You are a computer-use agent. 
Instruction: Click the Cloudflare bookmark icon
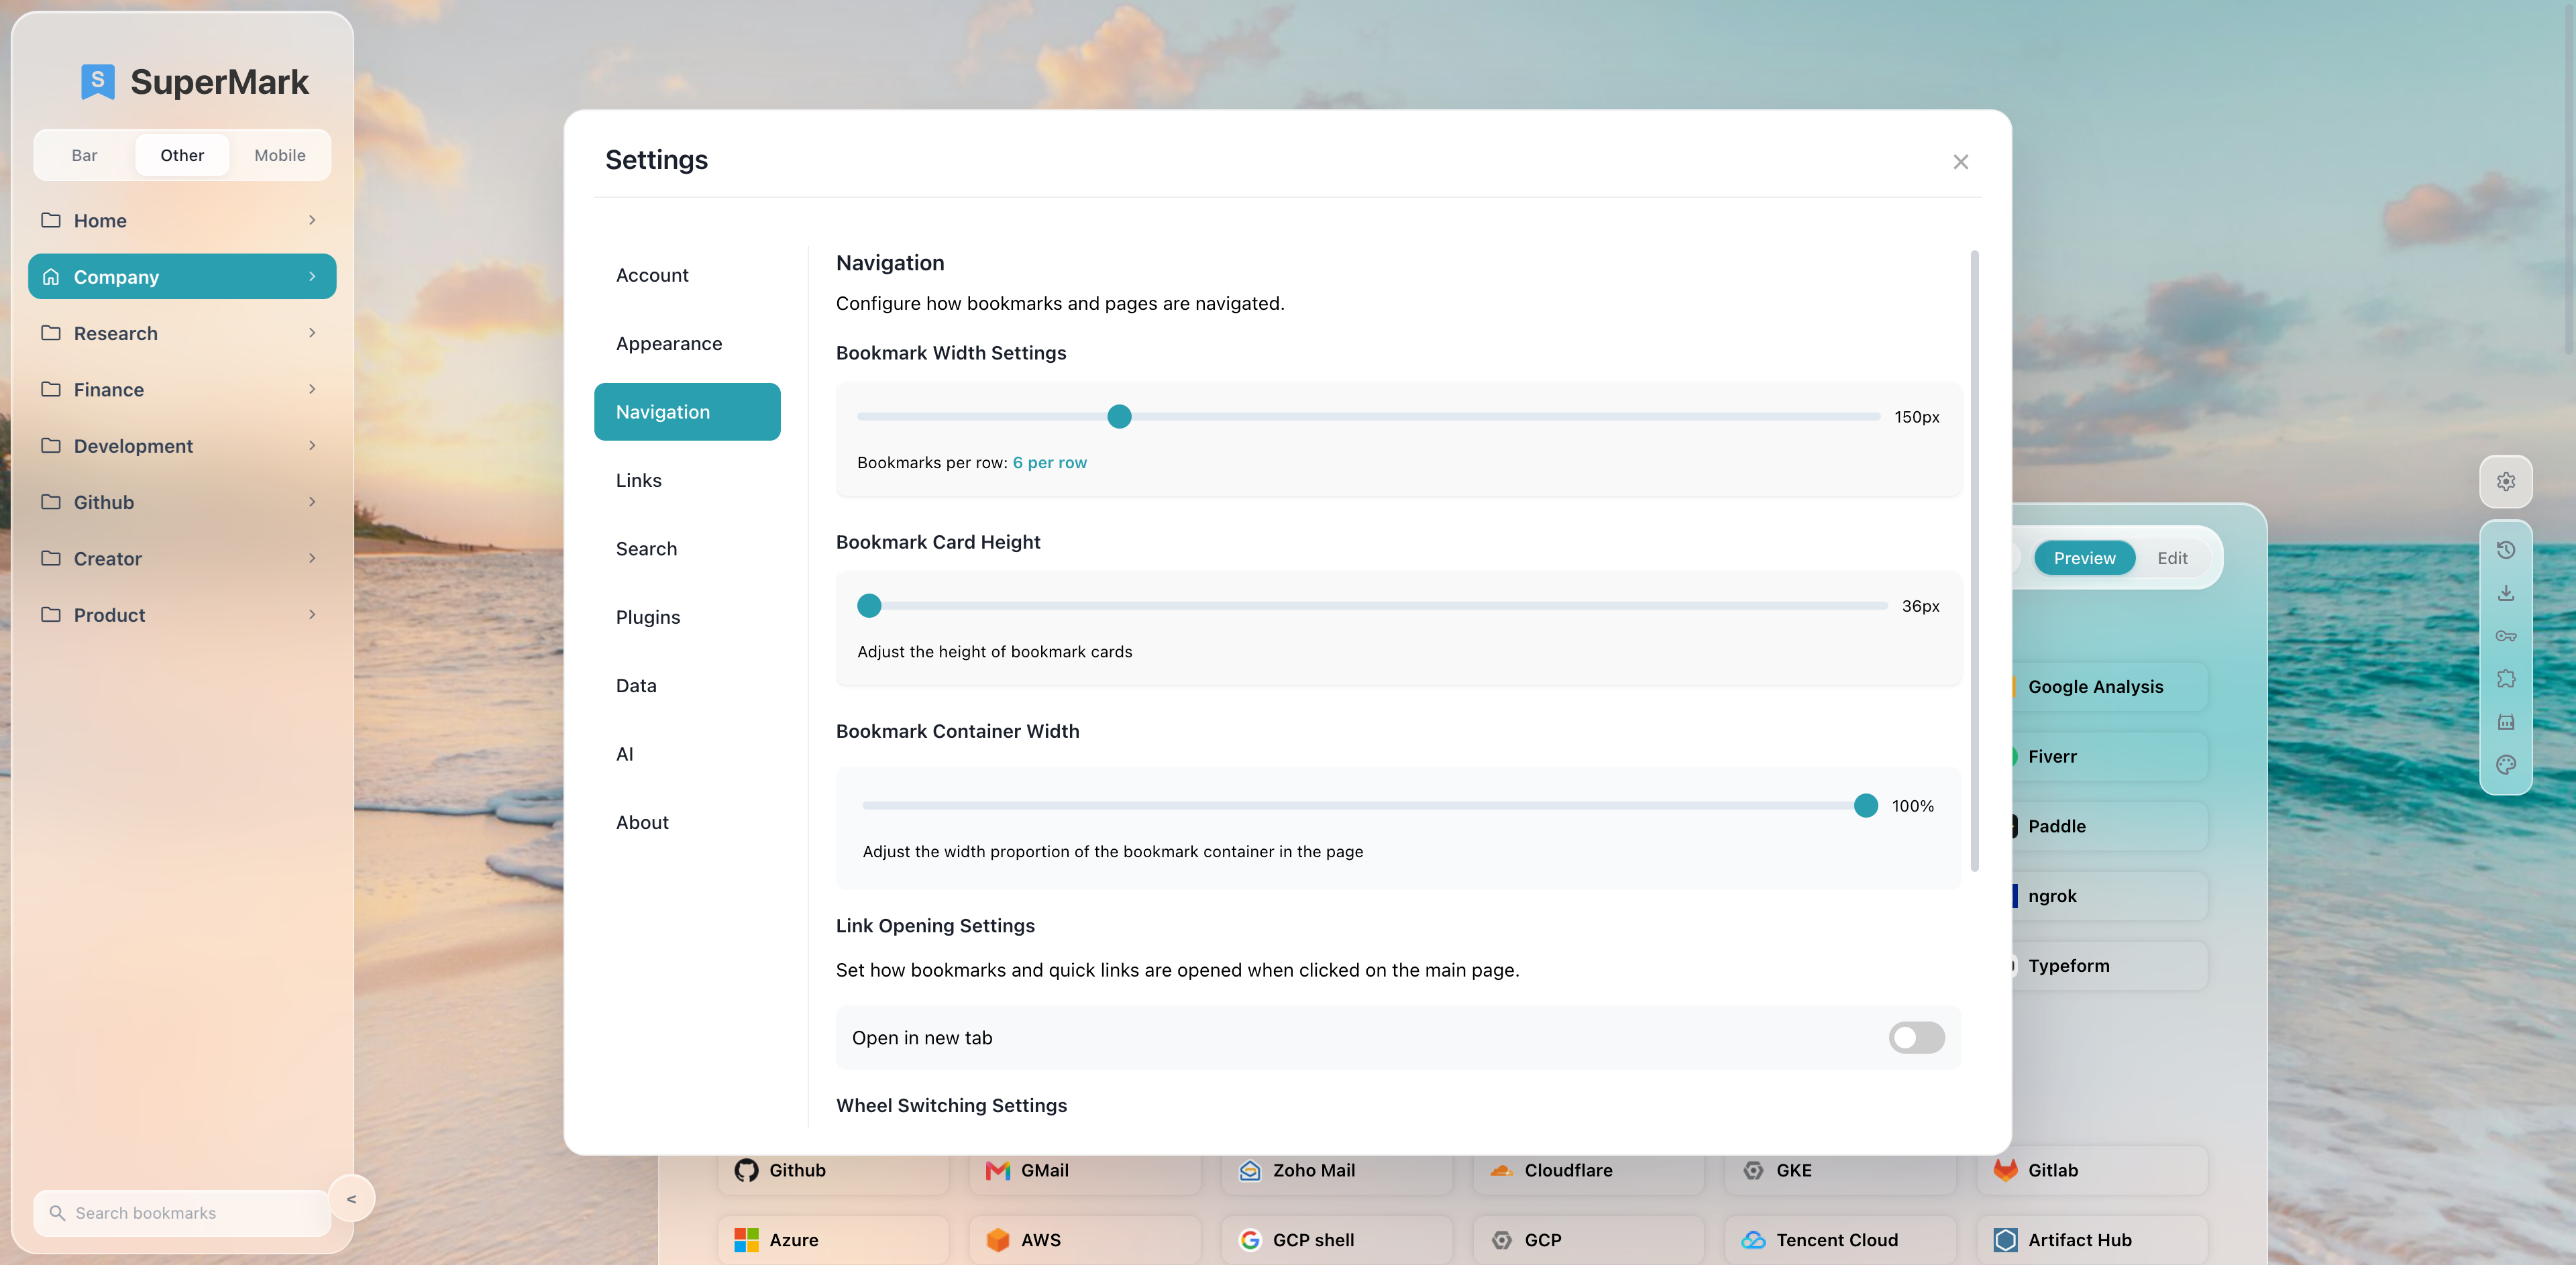coord(1501,1170)
